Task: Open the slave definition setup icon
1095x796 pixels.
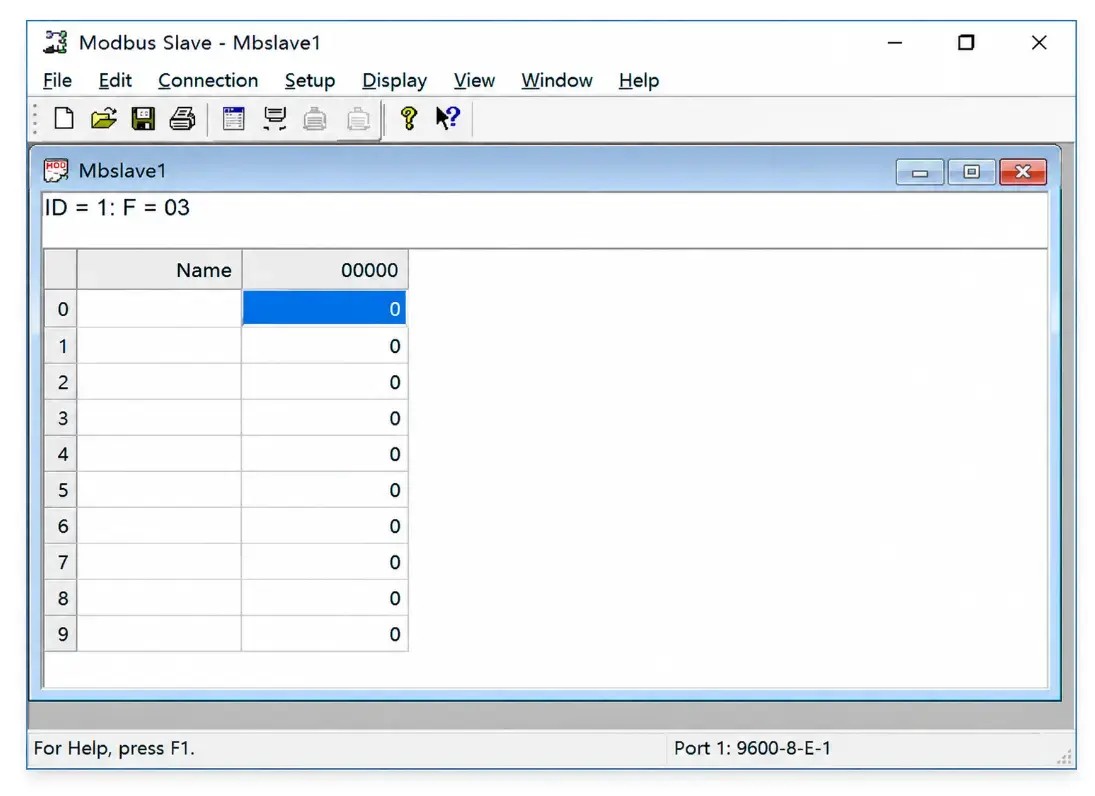Action: pos(233,118)
